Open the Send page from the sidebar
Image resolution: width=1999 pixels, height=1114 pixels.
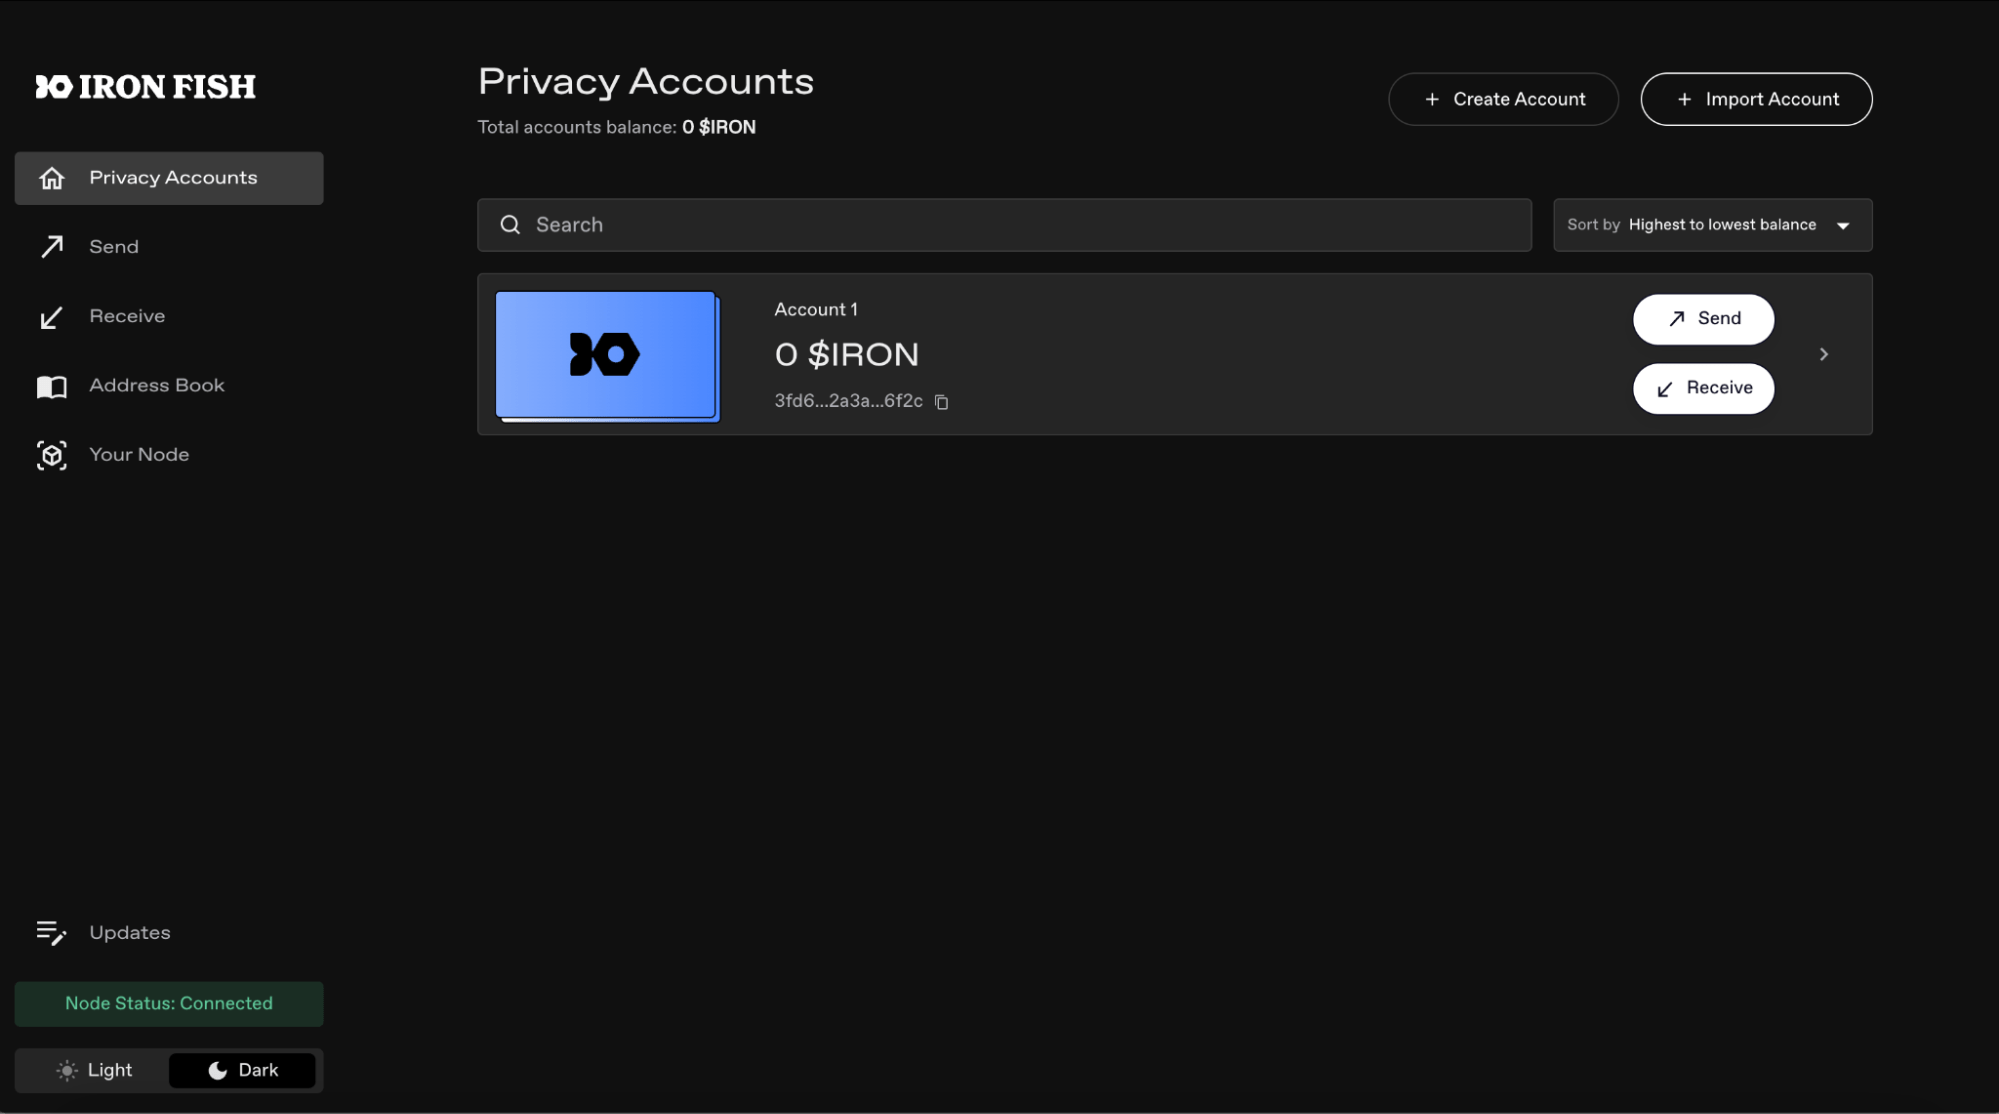click(113, 246)
